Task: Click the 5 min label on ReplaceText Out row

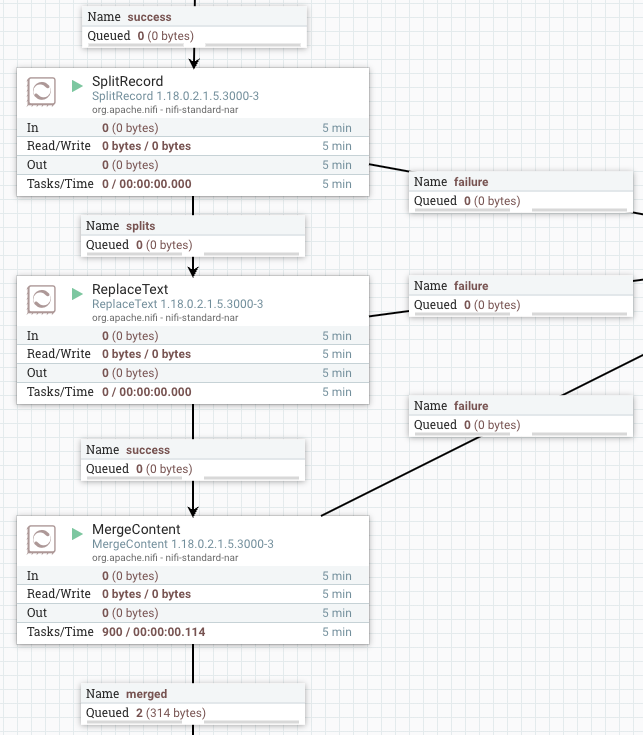Action: (336, 373)
